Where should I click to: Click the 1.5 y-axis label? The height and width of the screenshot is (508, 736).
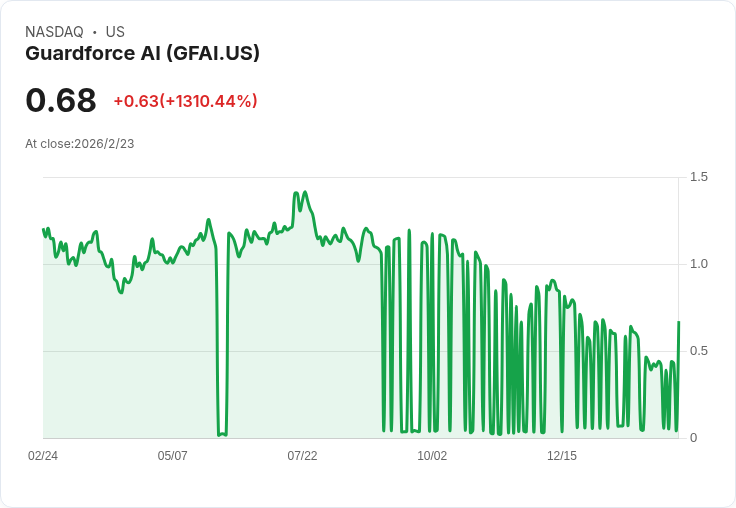(x=699, y=177)
